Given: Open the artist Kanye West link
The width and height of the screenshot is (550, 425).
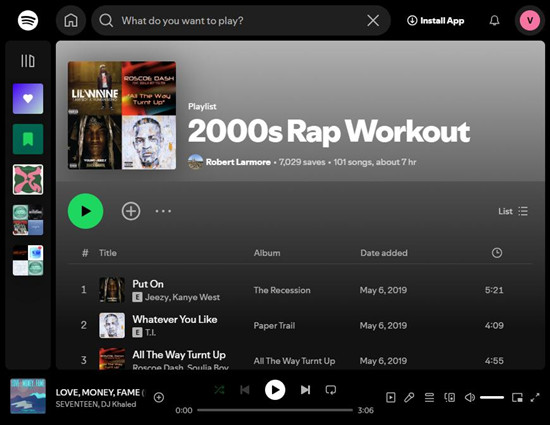Looking at the screenshot, I should (x=196, y=297).
